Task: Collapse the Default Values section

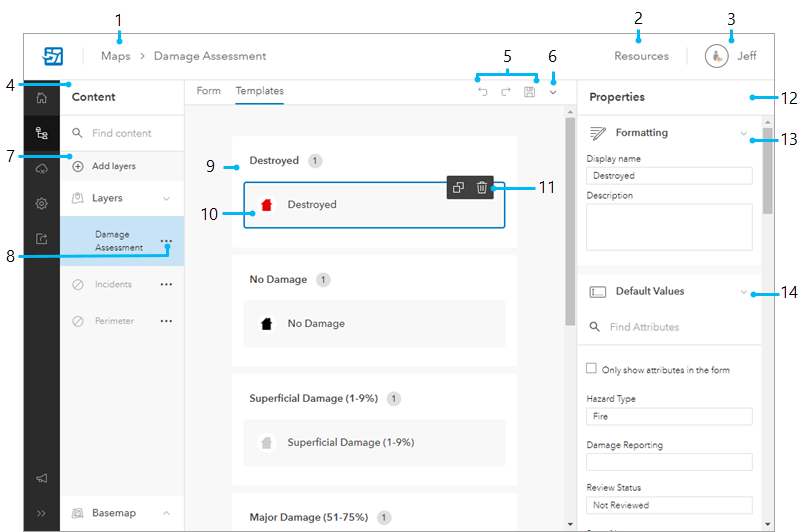Action: click(x=743, y=292)
